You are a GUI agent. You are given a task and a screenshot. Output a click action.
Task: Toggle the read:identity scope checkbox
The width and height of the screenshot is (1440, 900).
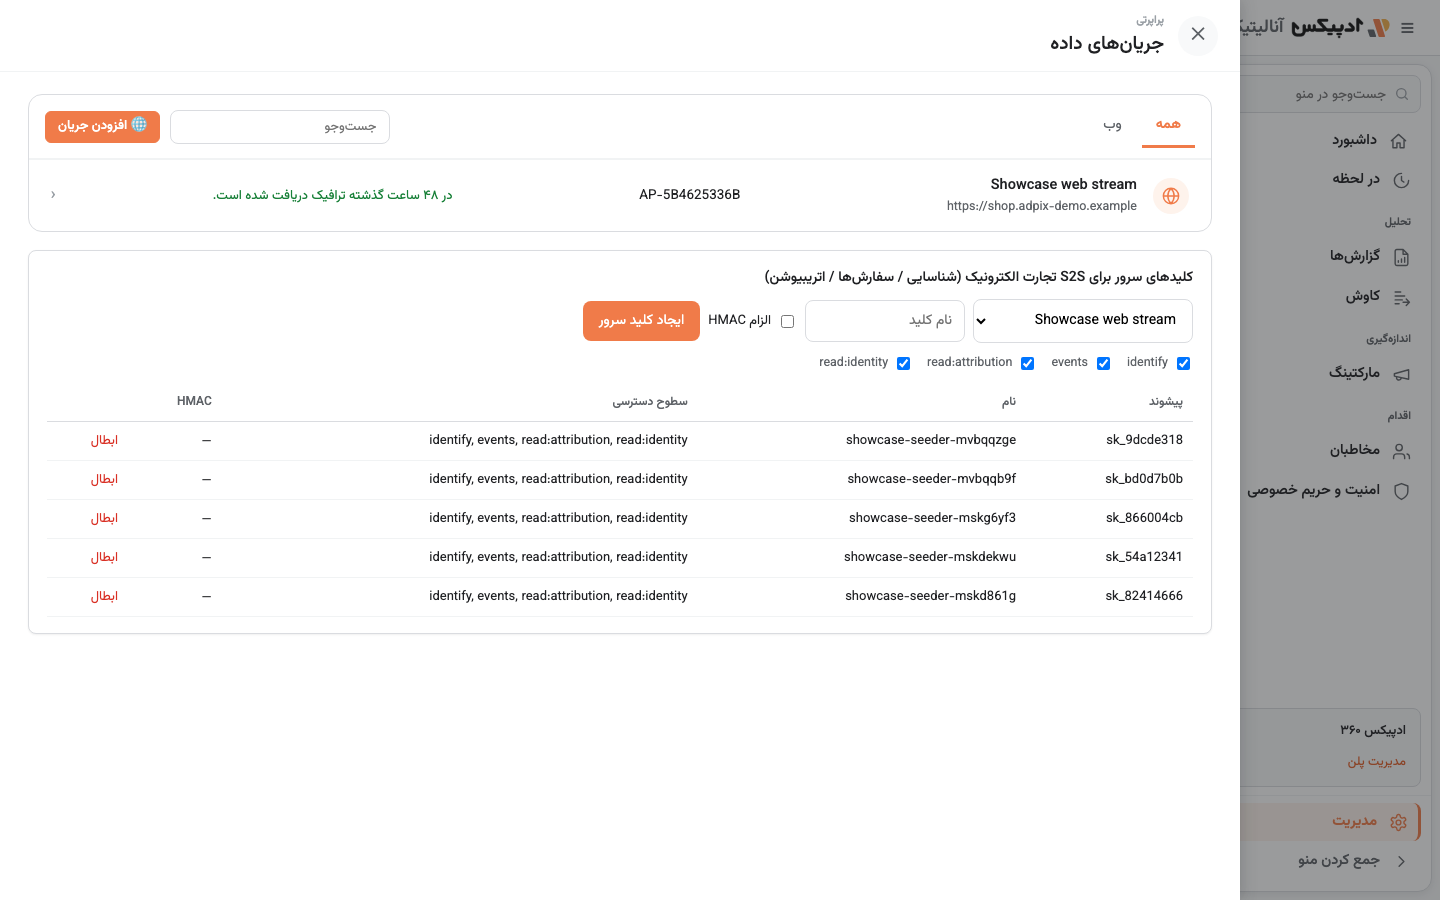click(903, 363)
